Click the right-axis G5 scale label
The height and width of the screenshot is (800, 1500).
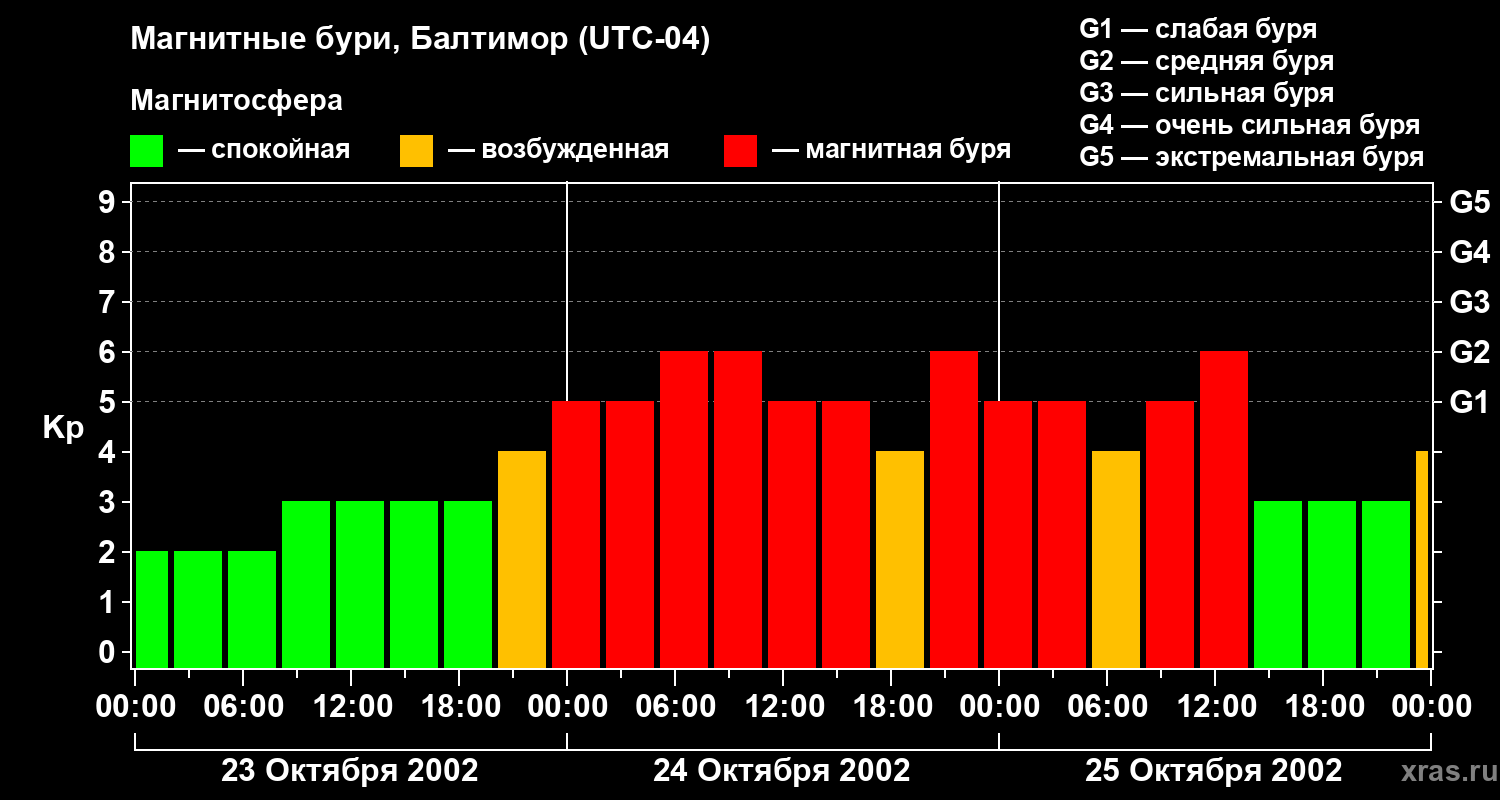pos(1470,202)
